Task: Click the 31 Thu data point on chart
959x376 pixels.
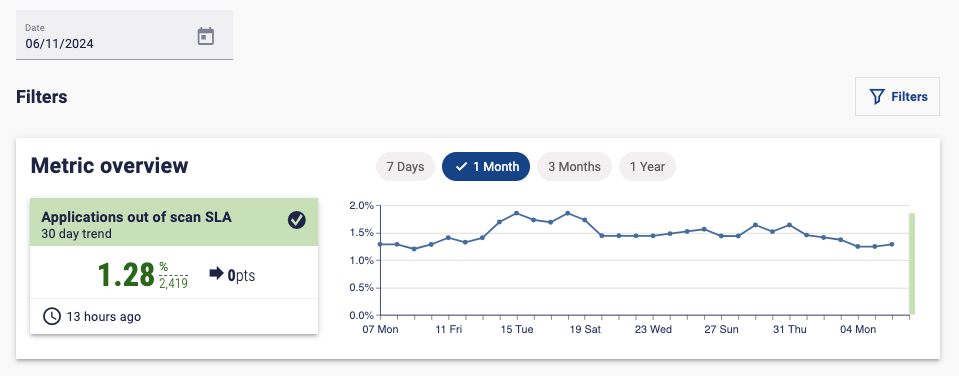Action: click(x=790, y=225)
